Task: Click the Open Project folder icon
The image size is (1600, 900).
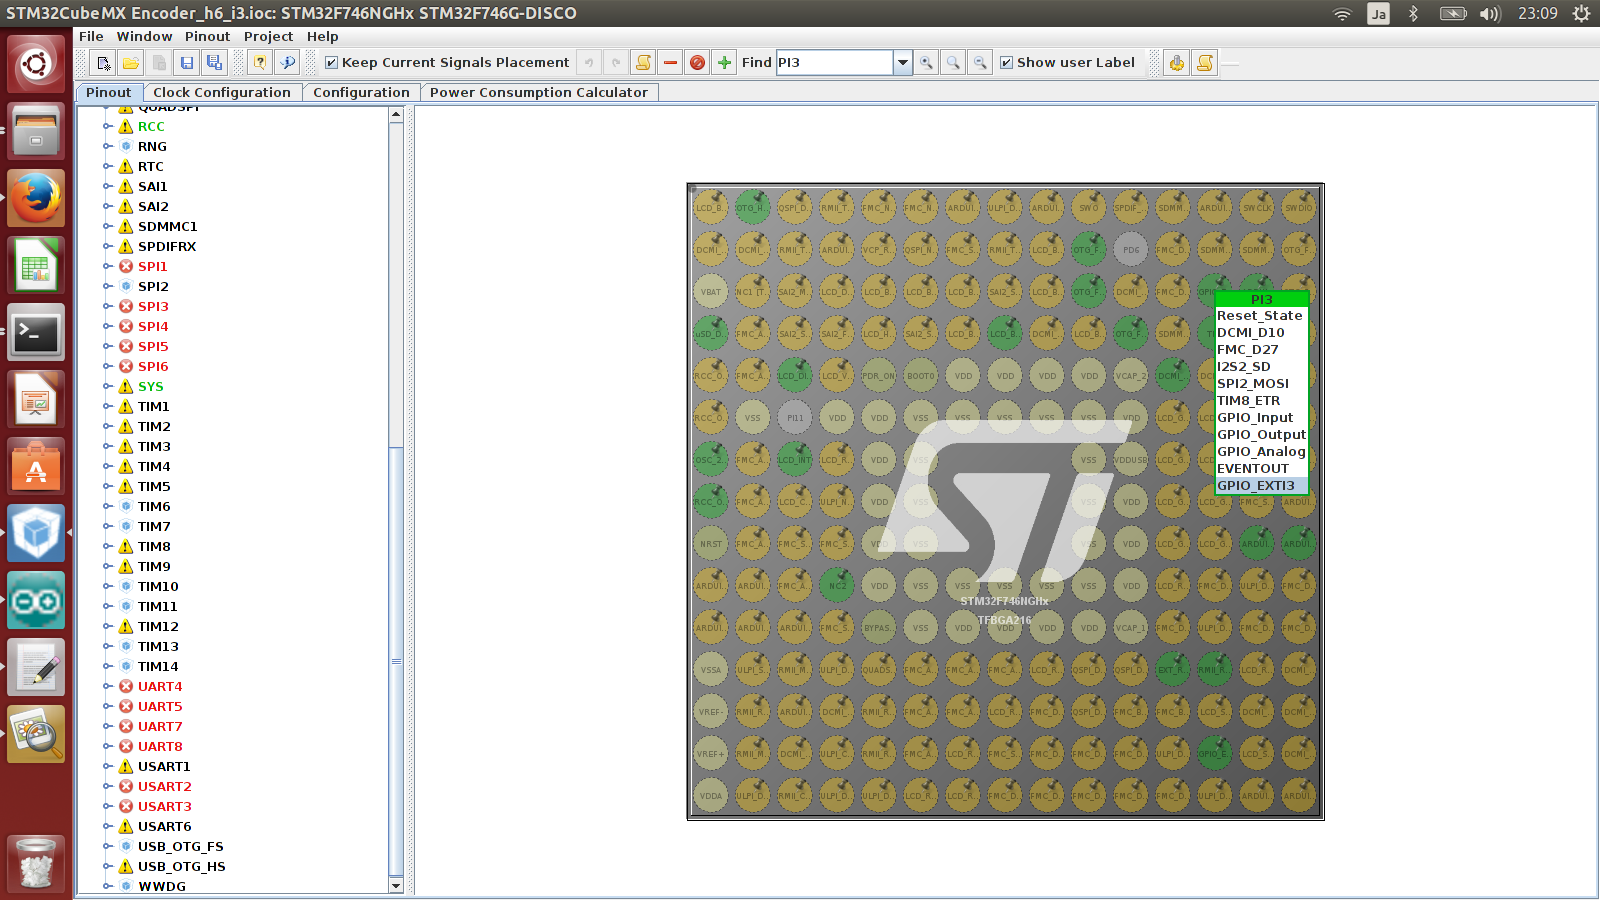Action: [131, 63]
